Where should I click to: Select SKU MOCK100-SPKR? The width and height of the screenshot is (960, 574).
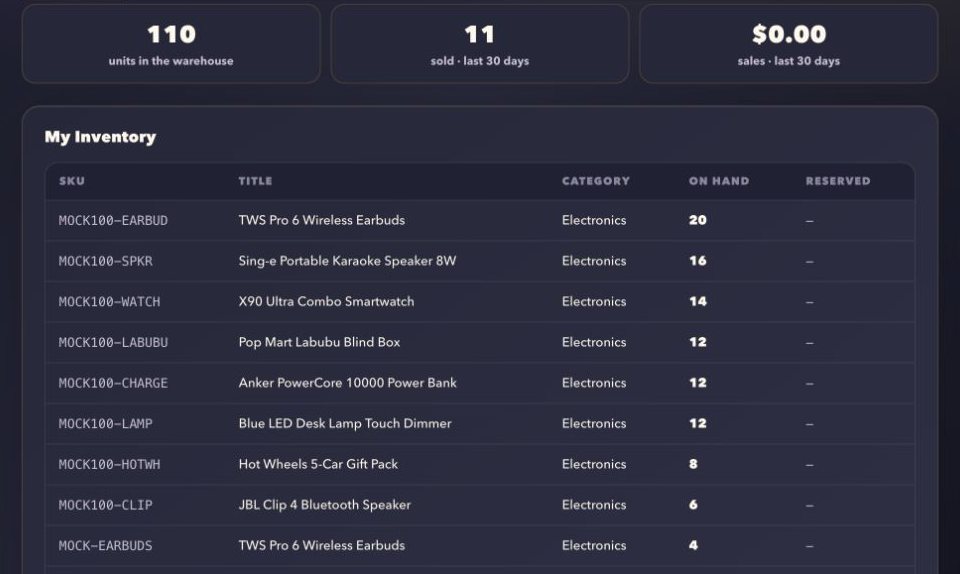[105, 261]
